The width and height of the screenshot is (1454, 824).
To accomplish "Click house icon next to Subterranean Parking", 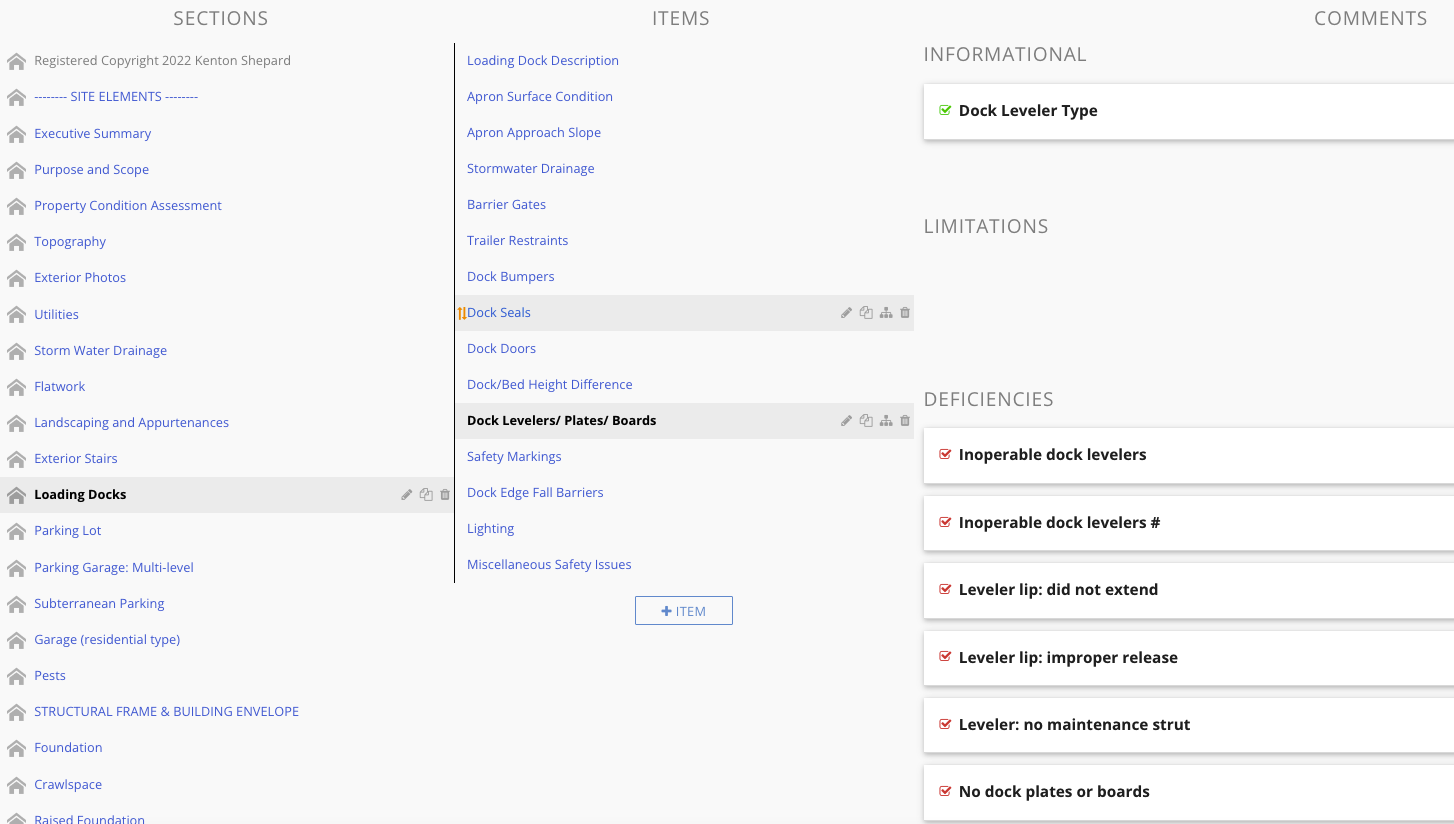I will (x=16, y=604).
